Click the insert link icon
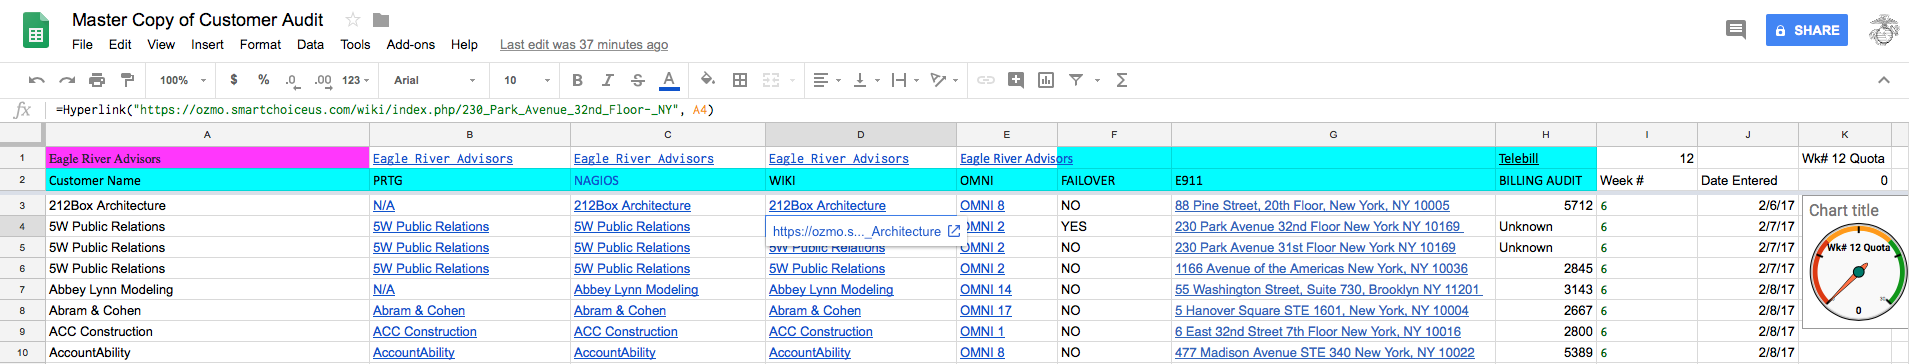 click(986, 80)
